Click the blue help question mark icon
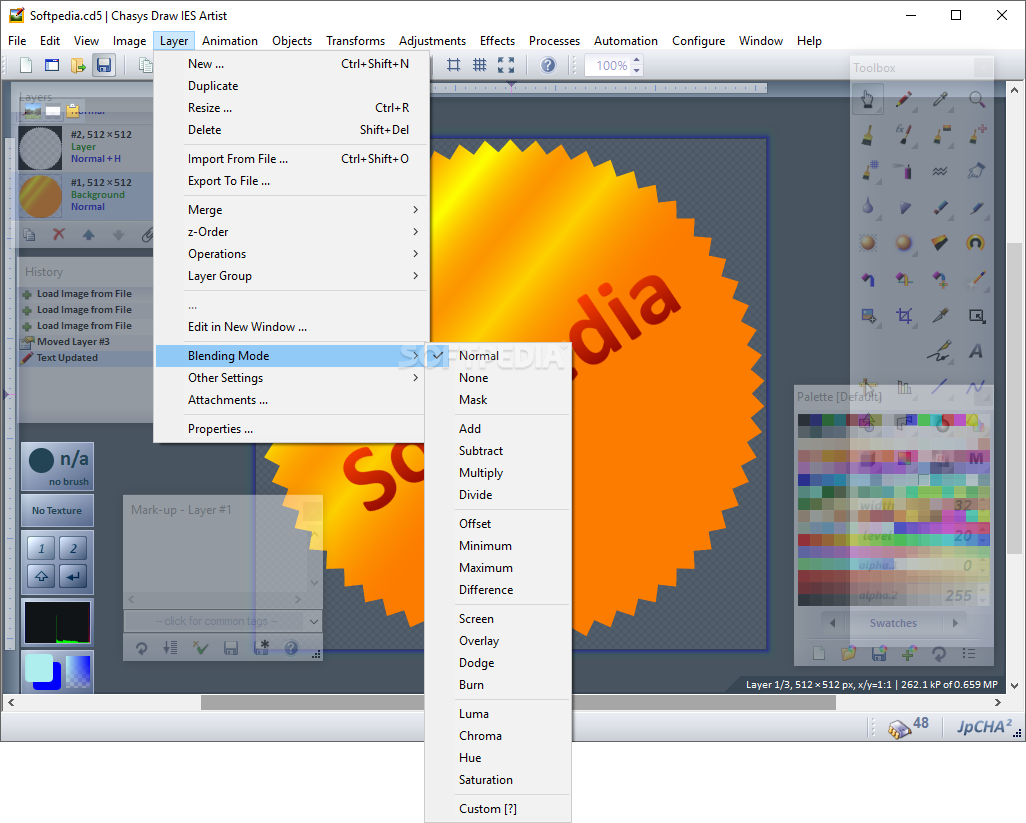Image resolution: width=1026 pixels, height=823 pixels. [548, 65]
